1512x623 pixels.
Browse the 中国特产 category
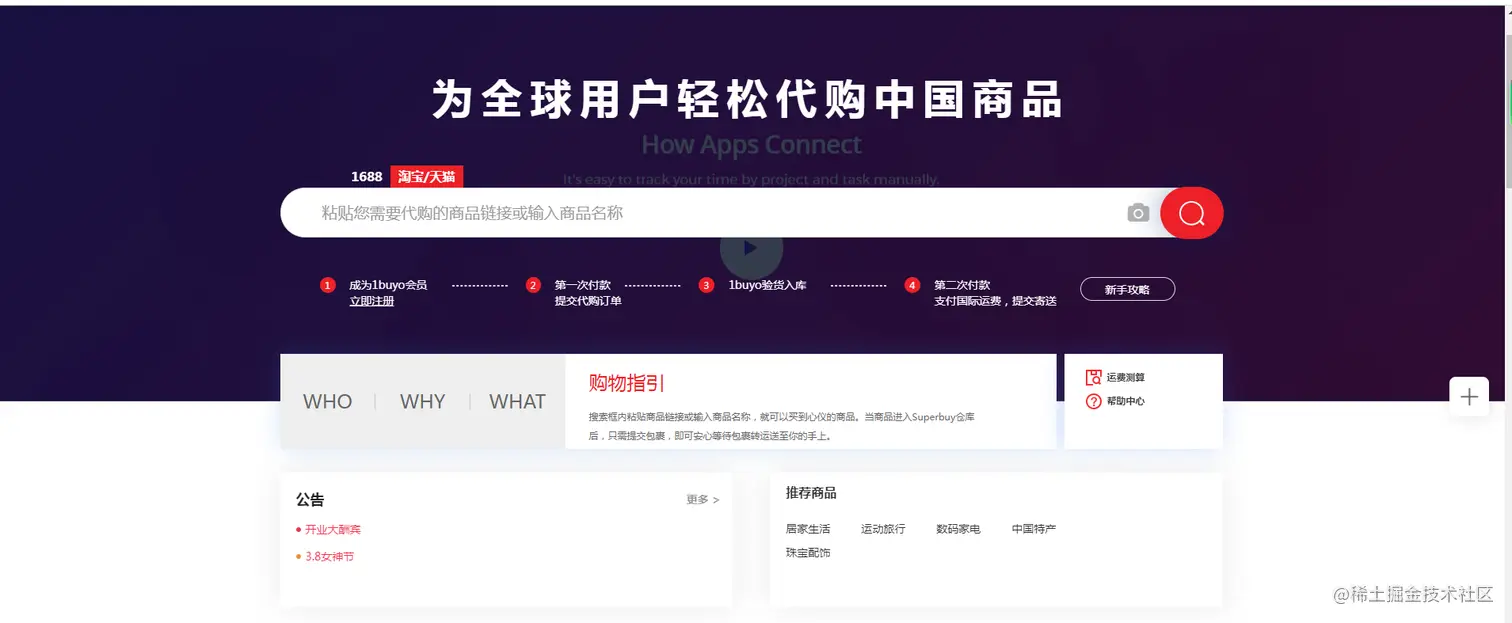pyautogui.click(x=1034, y=529)
